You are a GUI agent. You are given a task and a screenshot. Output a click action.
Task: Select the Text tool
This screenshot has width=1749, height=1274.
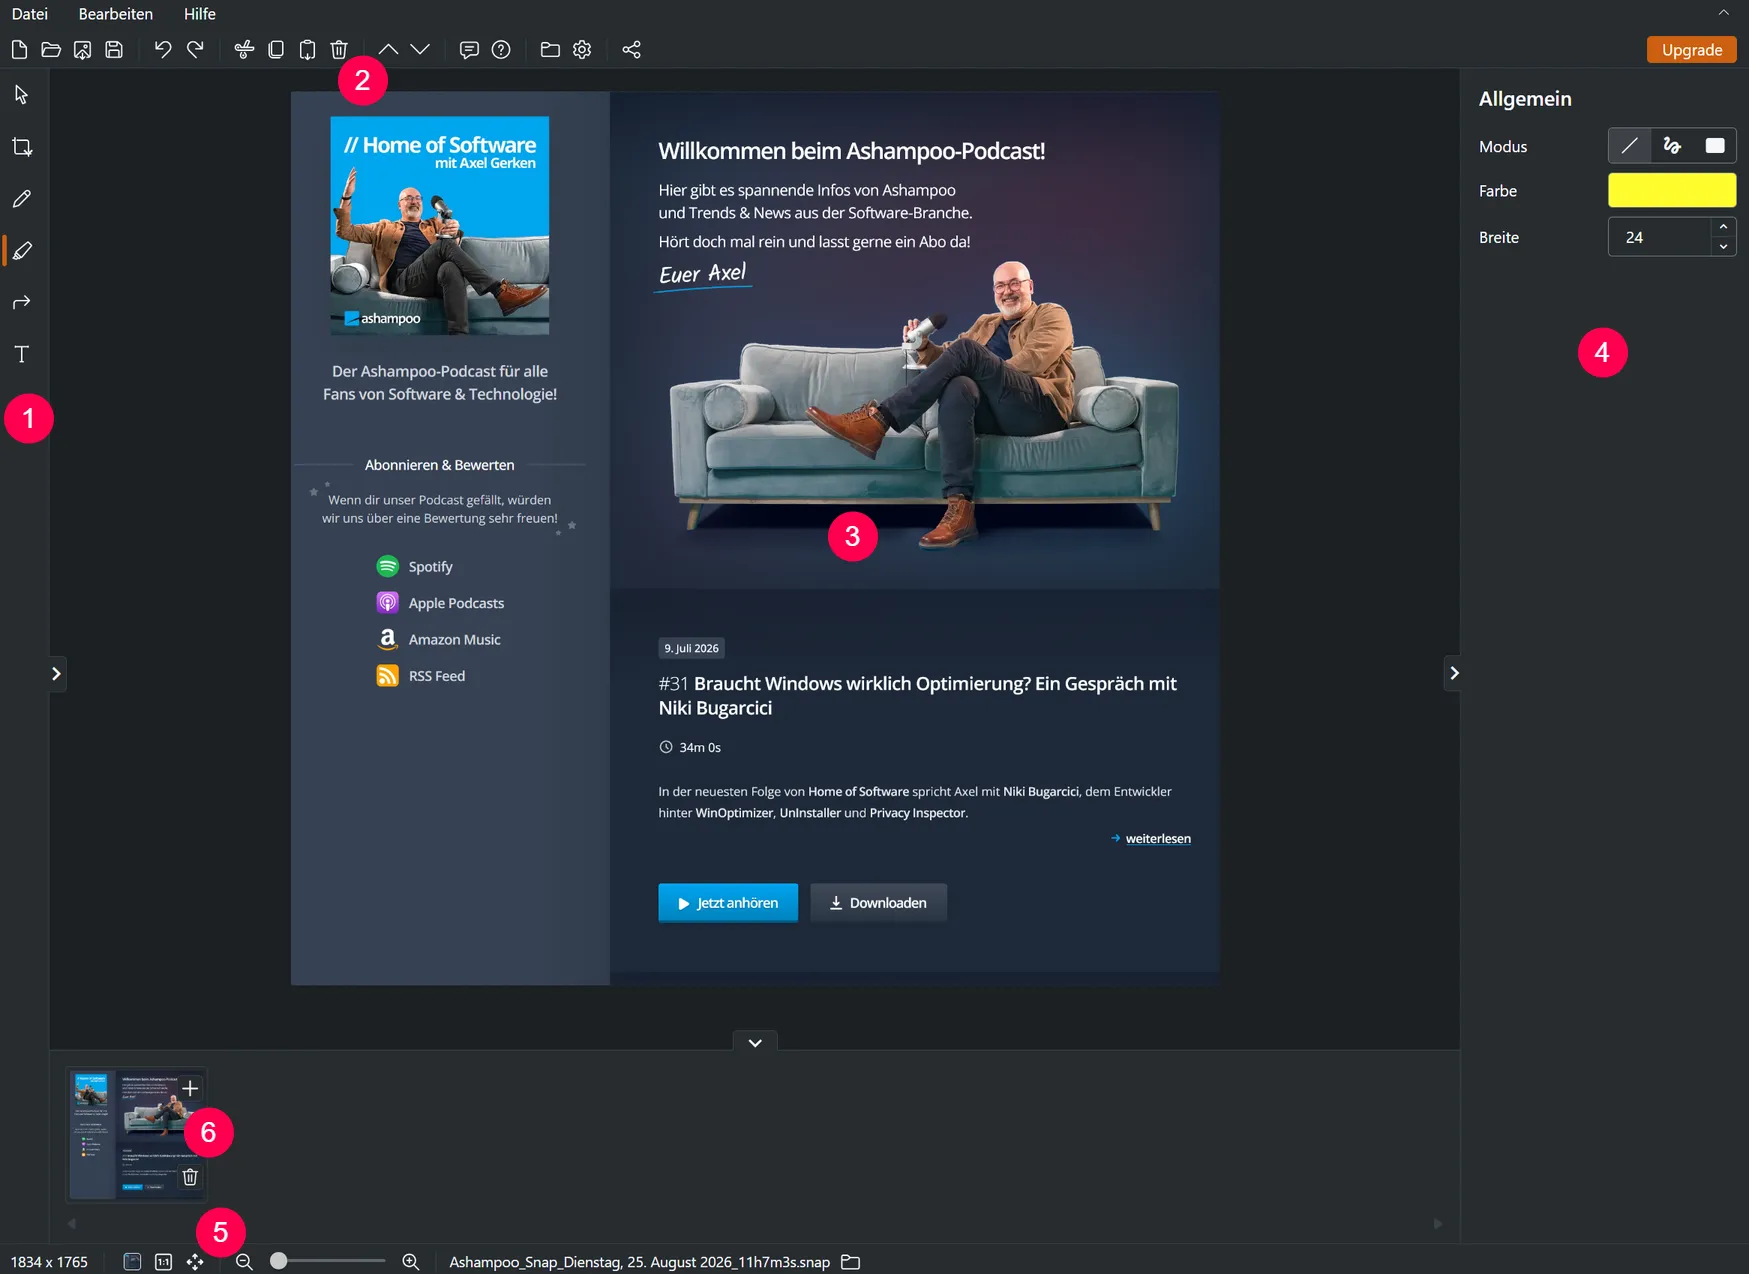point(22,354)
